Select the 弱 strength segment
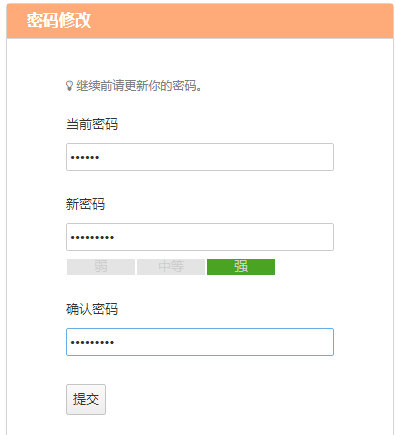This screenshot has width=395, height=435. 101,267
